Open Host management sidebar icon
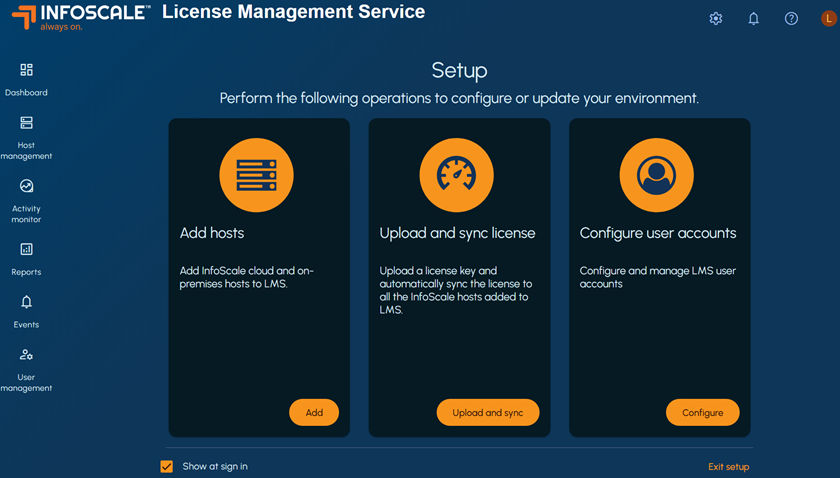This screenshot has width=840, height=478. point(26,123)
